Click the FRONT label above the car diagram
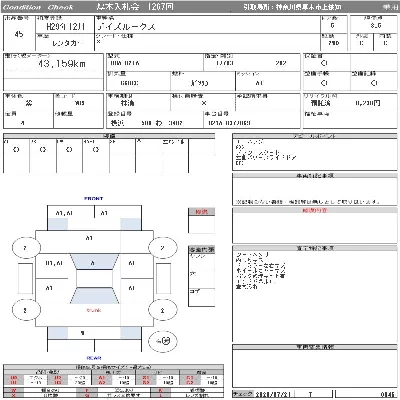The width and height of the screenshot is (400, 400). pyautogui.click(x=94, y=198)
